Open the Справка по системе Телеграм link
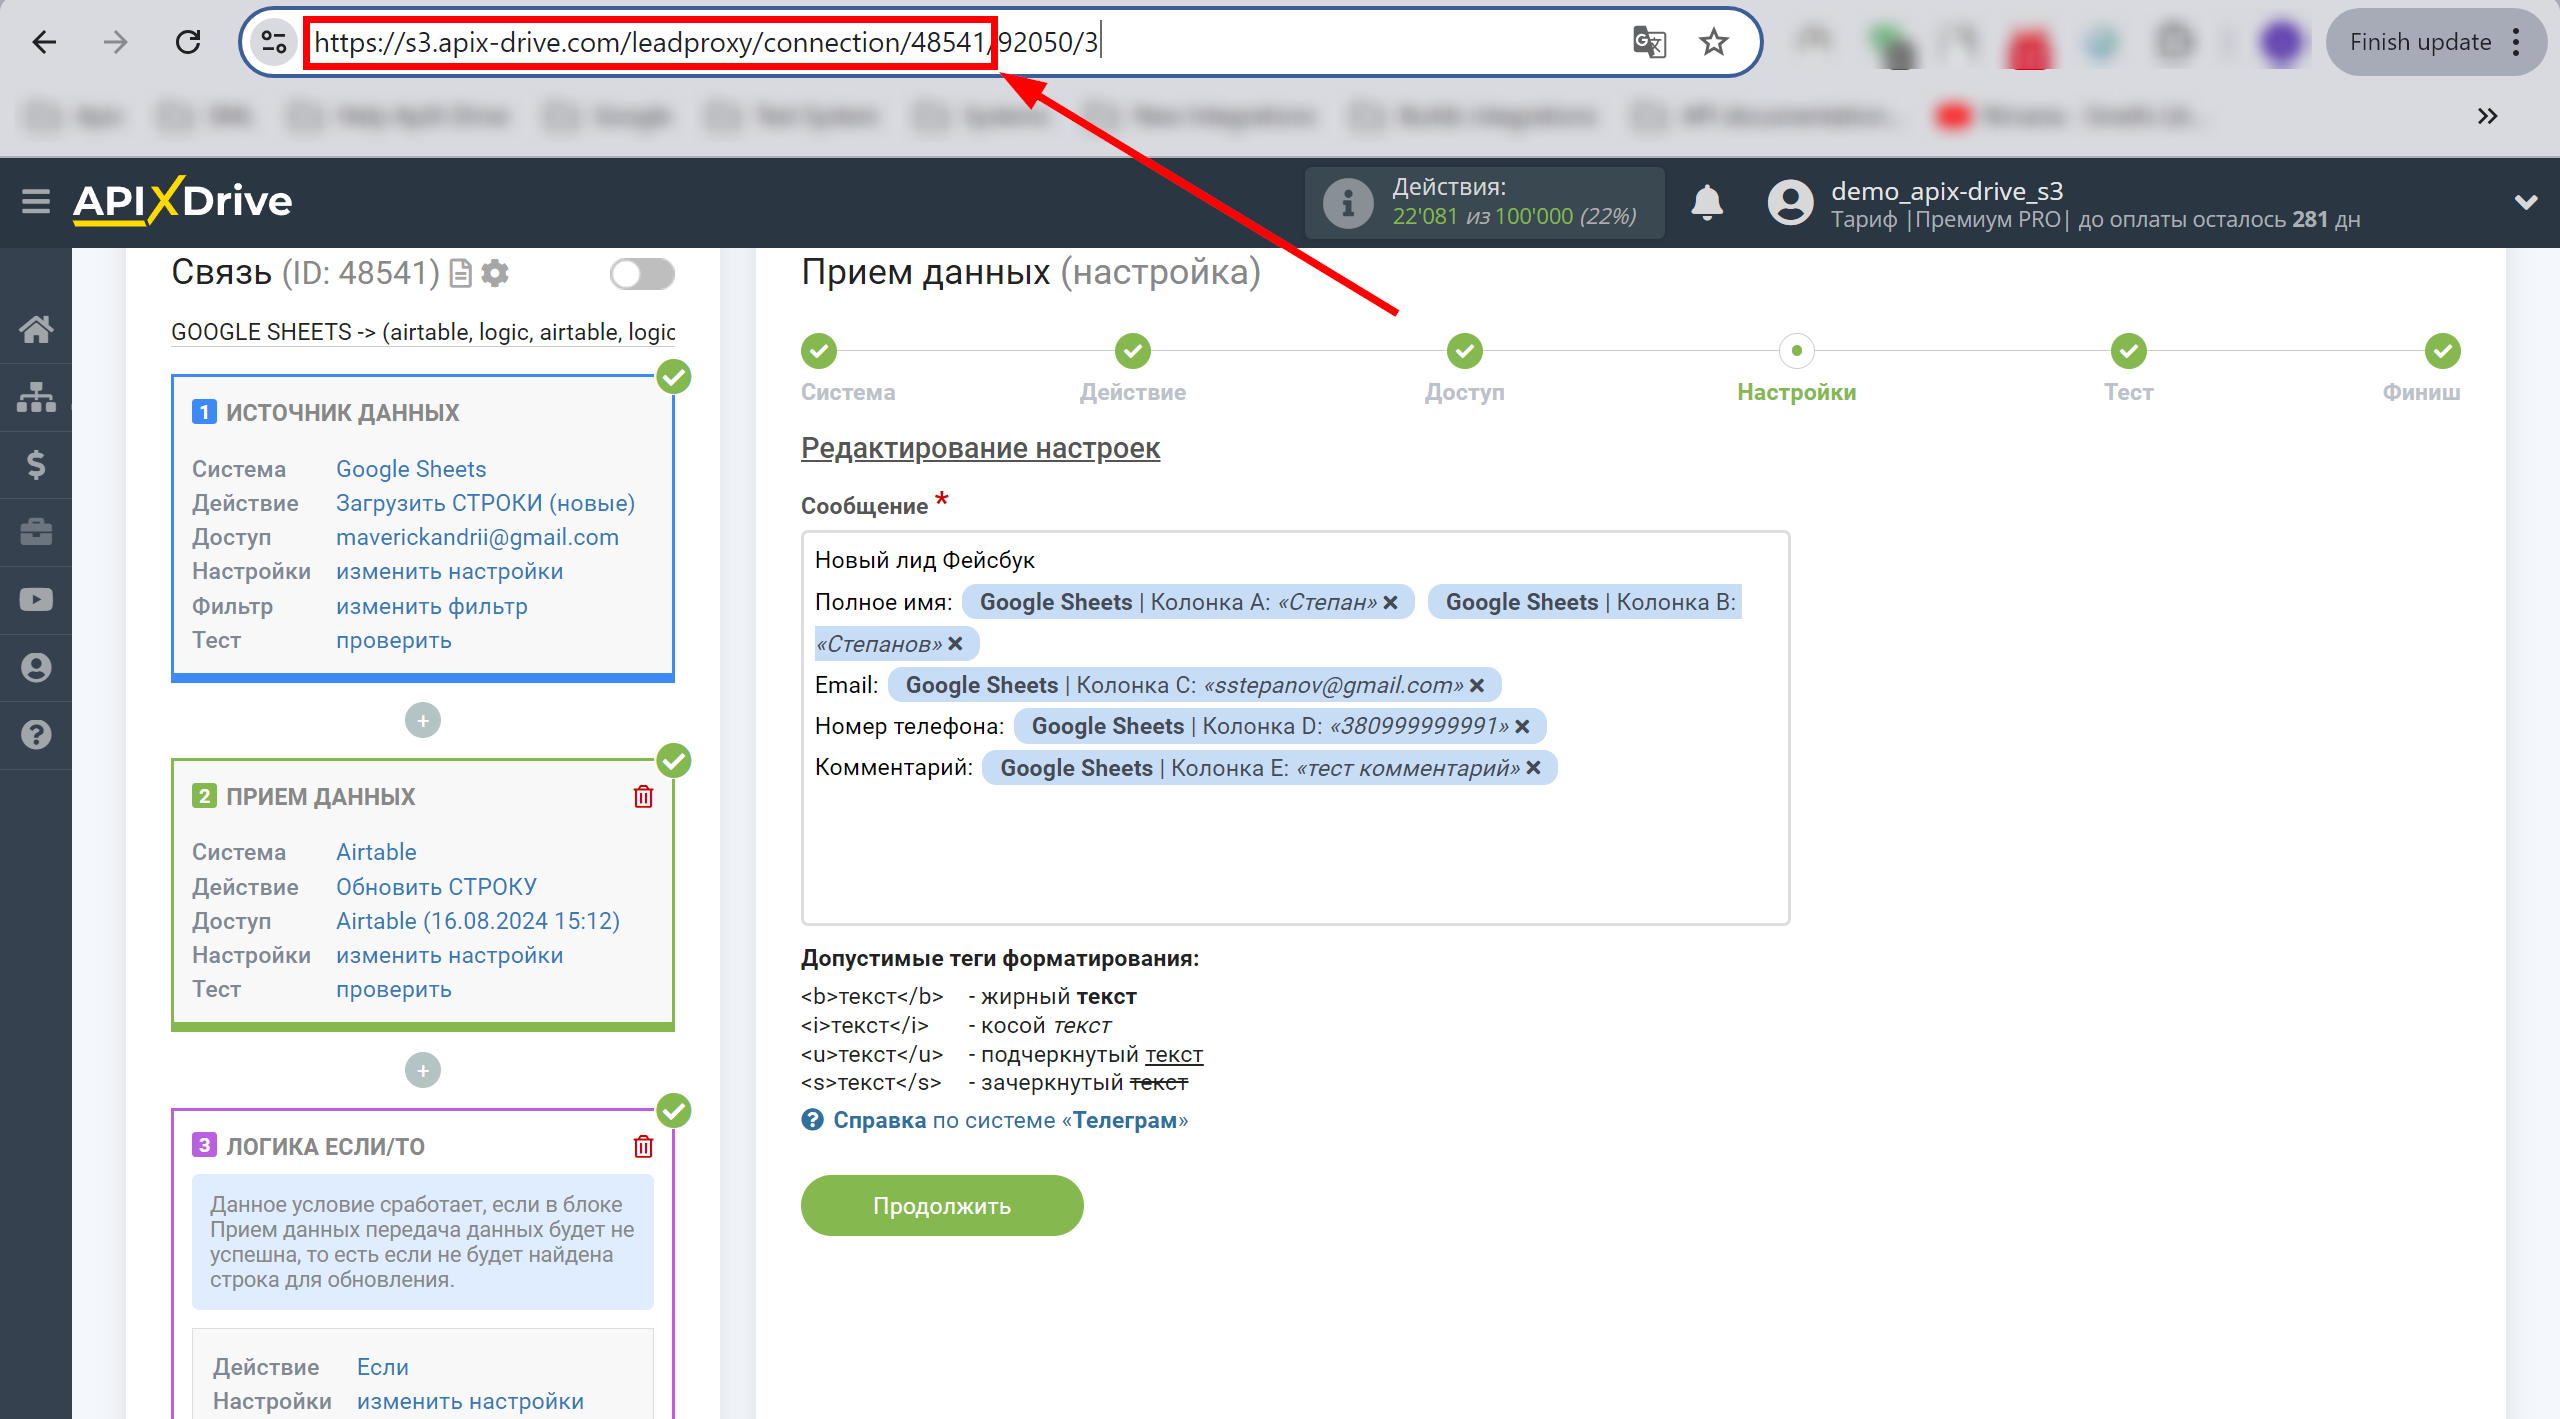Screen dimensions: 2560x1419 pyautogui.click(x=1010, y=1121)
